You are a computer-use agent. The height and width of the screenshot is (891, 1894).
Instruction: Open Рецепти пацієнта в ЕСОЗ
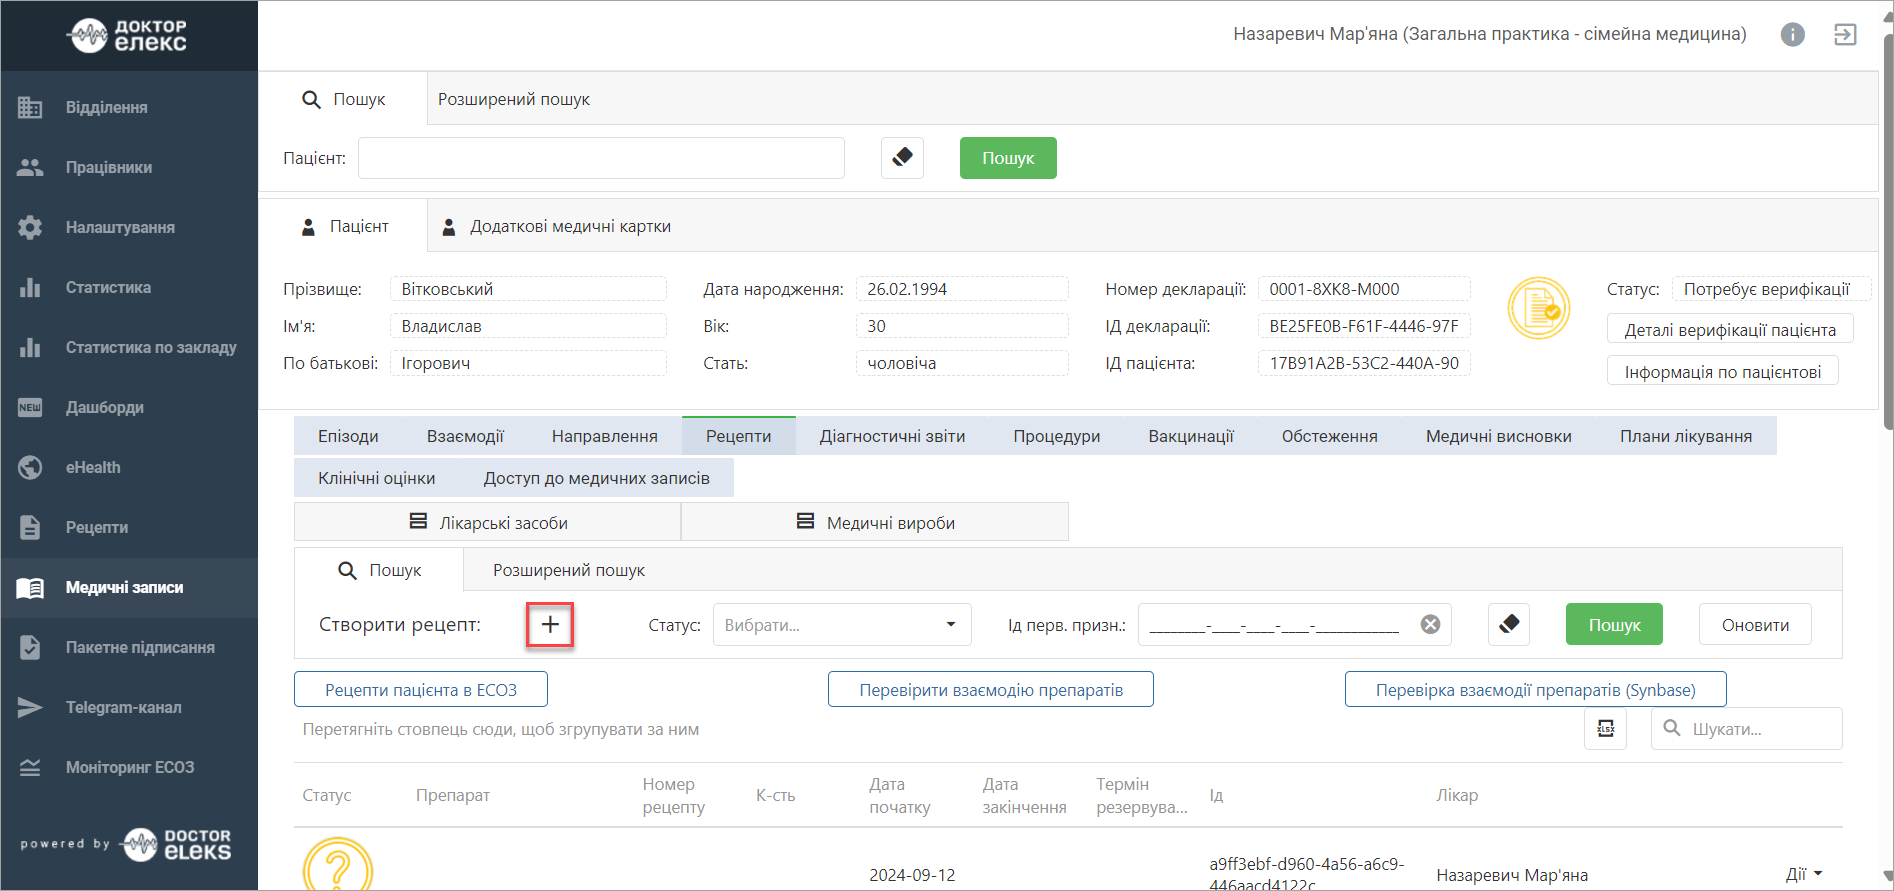click(x=420, y=690)
